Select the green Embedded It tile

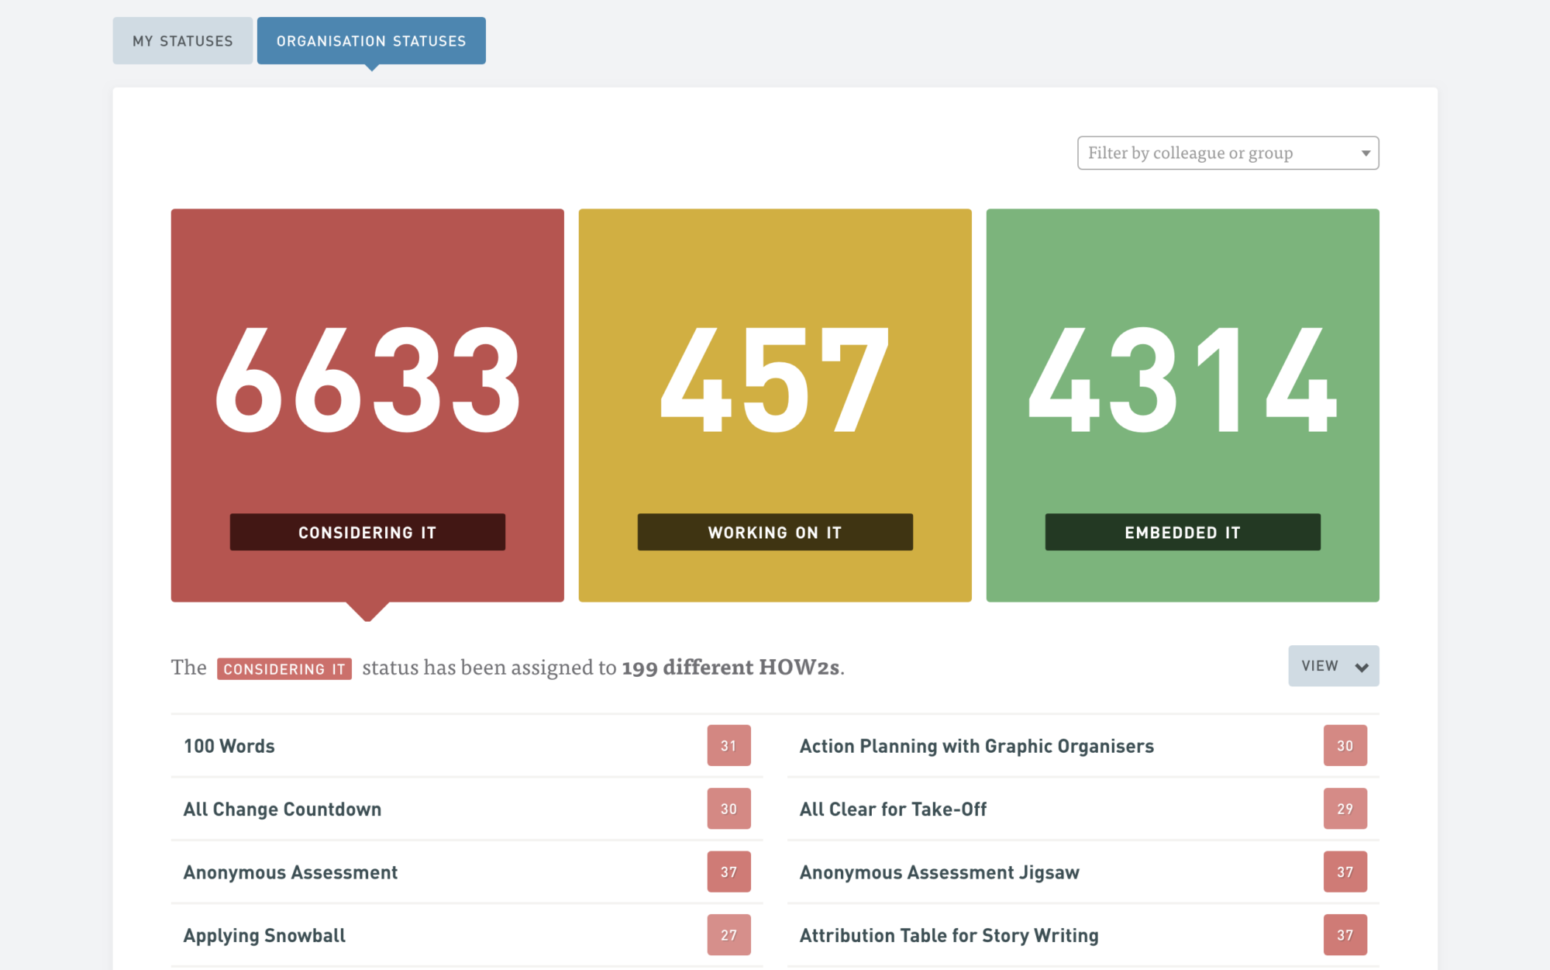[x=1182, y=405]
